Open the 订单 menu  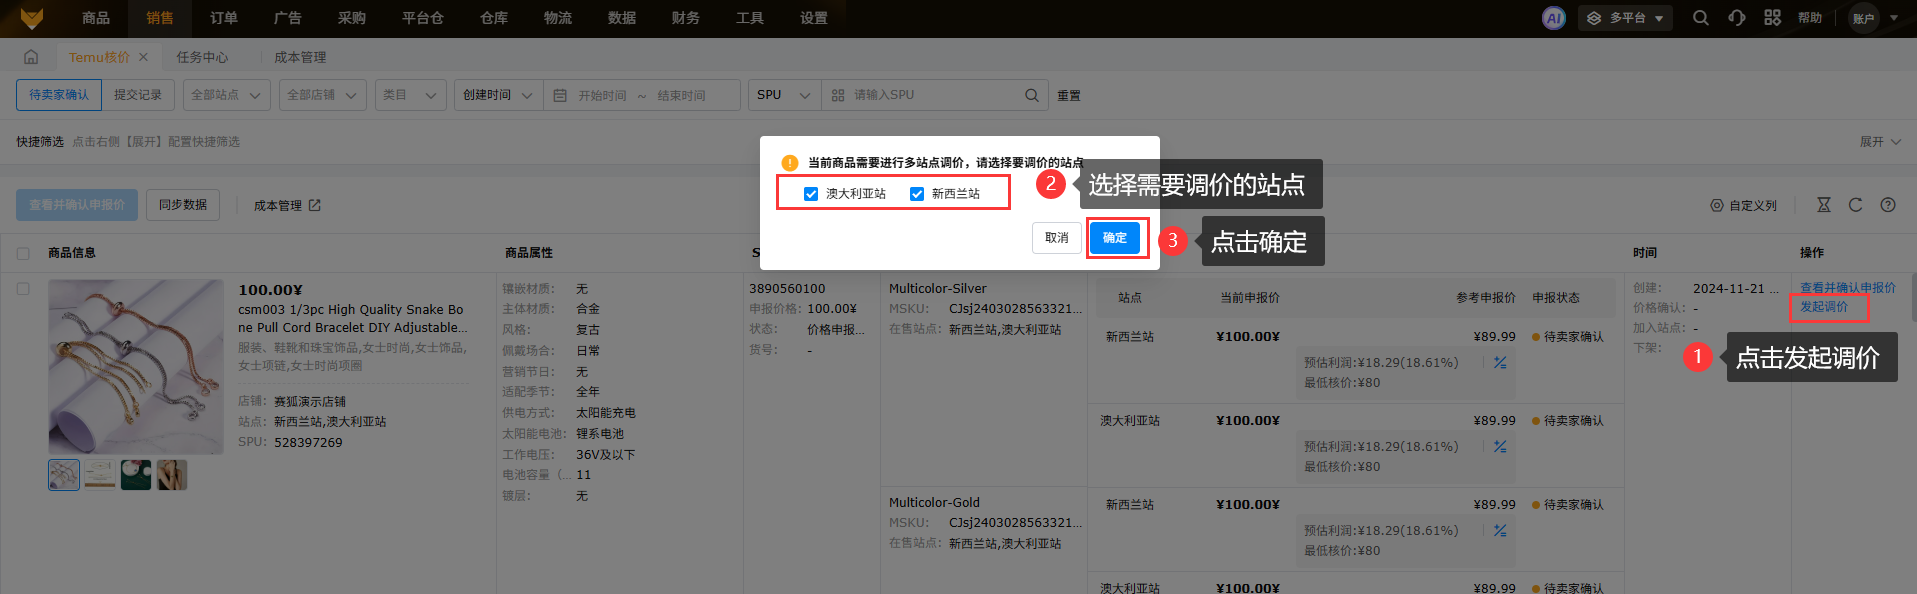pyautogui.click(x=223, y=18)
